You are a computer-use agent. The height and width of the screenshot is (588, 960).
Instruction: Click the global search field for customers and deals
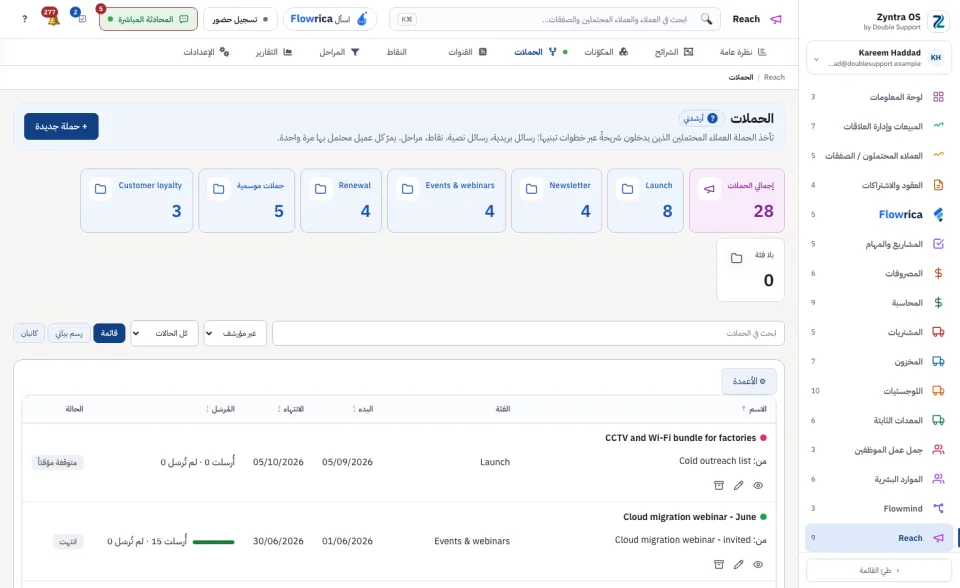click(555, 19)
